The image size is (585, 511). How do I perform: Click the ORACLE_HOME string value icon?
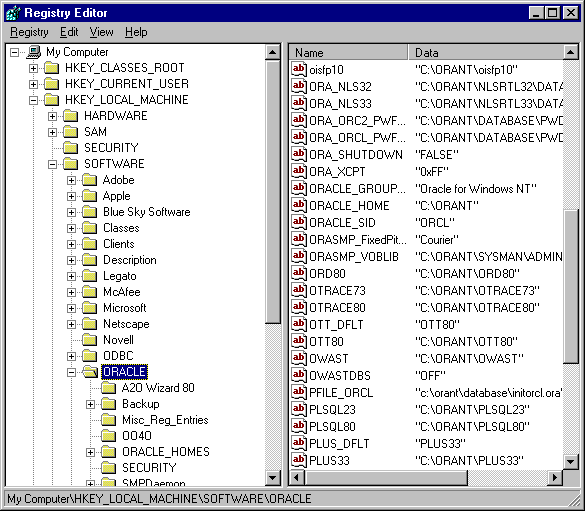(x=299, y=206)
